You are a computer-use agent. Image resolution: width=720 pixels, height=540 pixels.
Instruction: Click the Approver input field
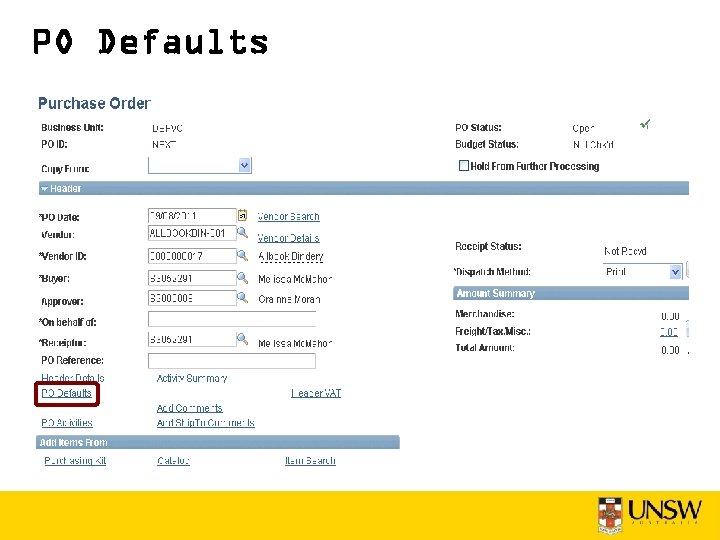click(x=192, y=298)
